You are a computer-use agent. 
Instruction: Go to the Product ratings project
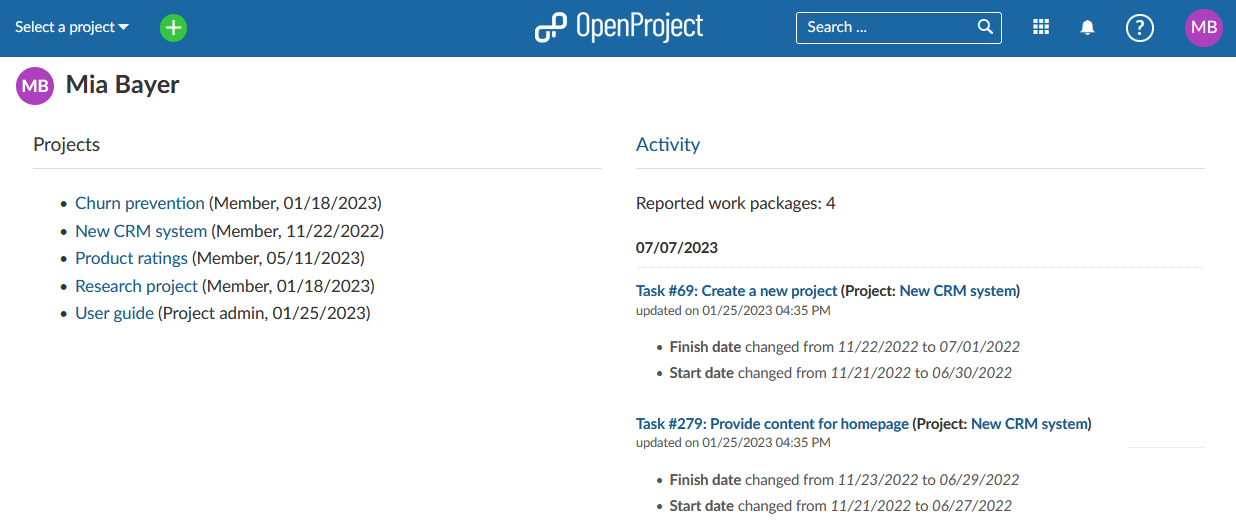[131, 258]
